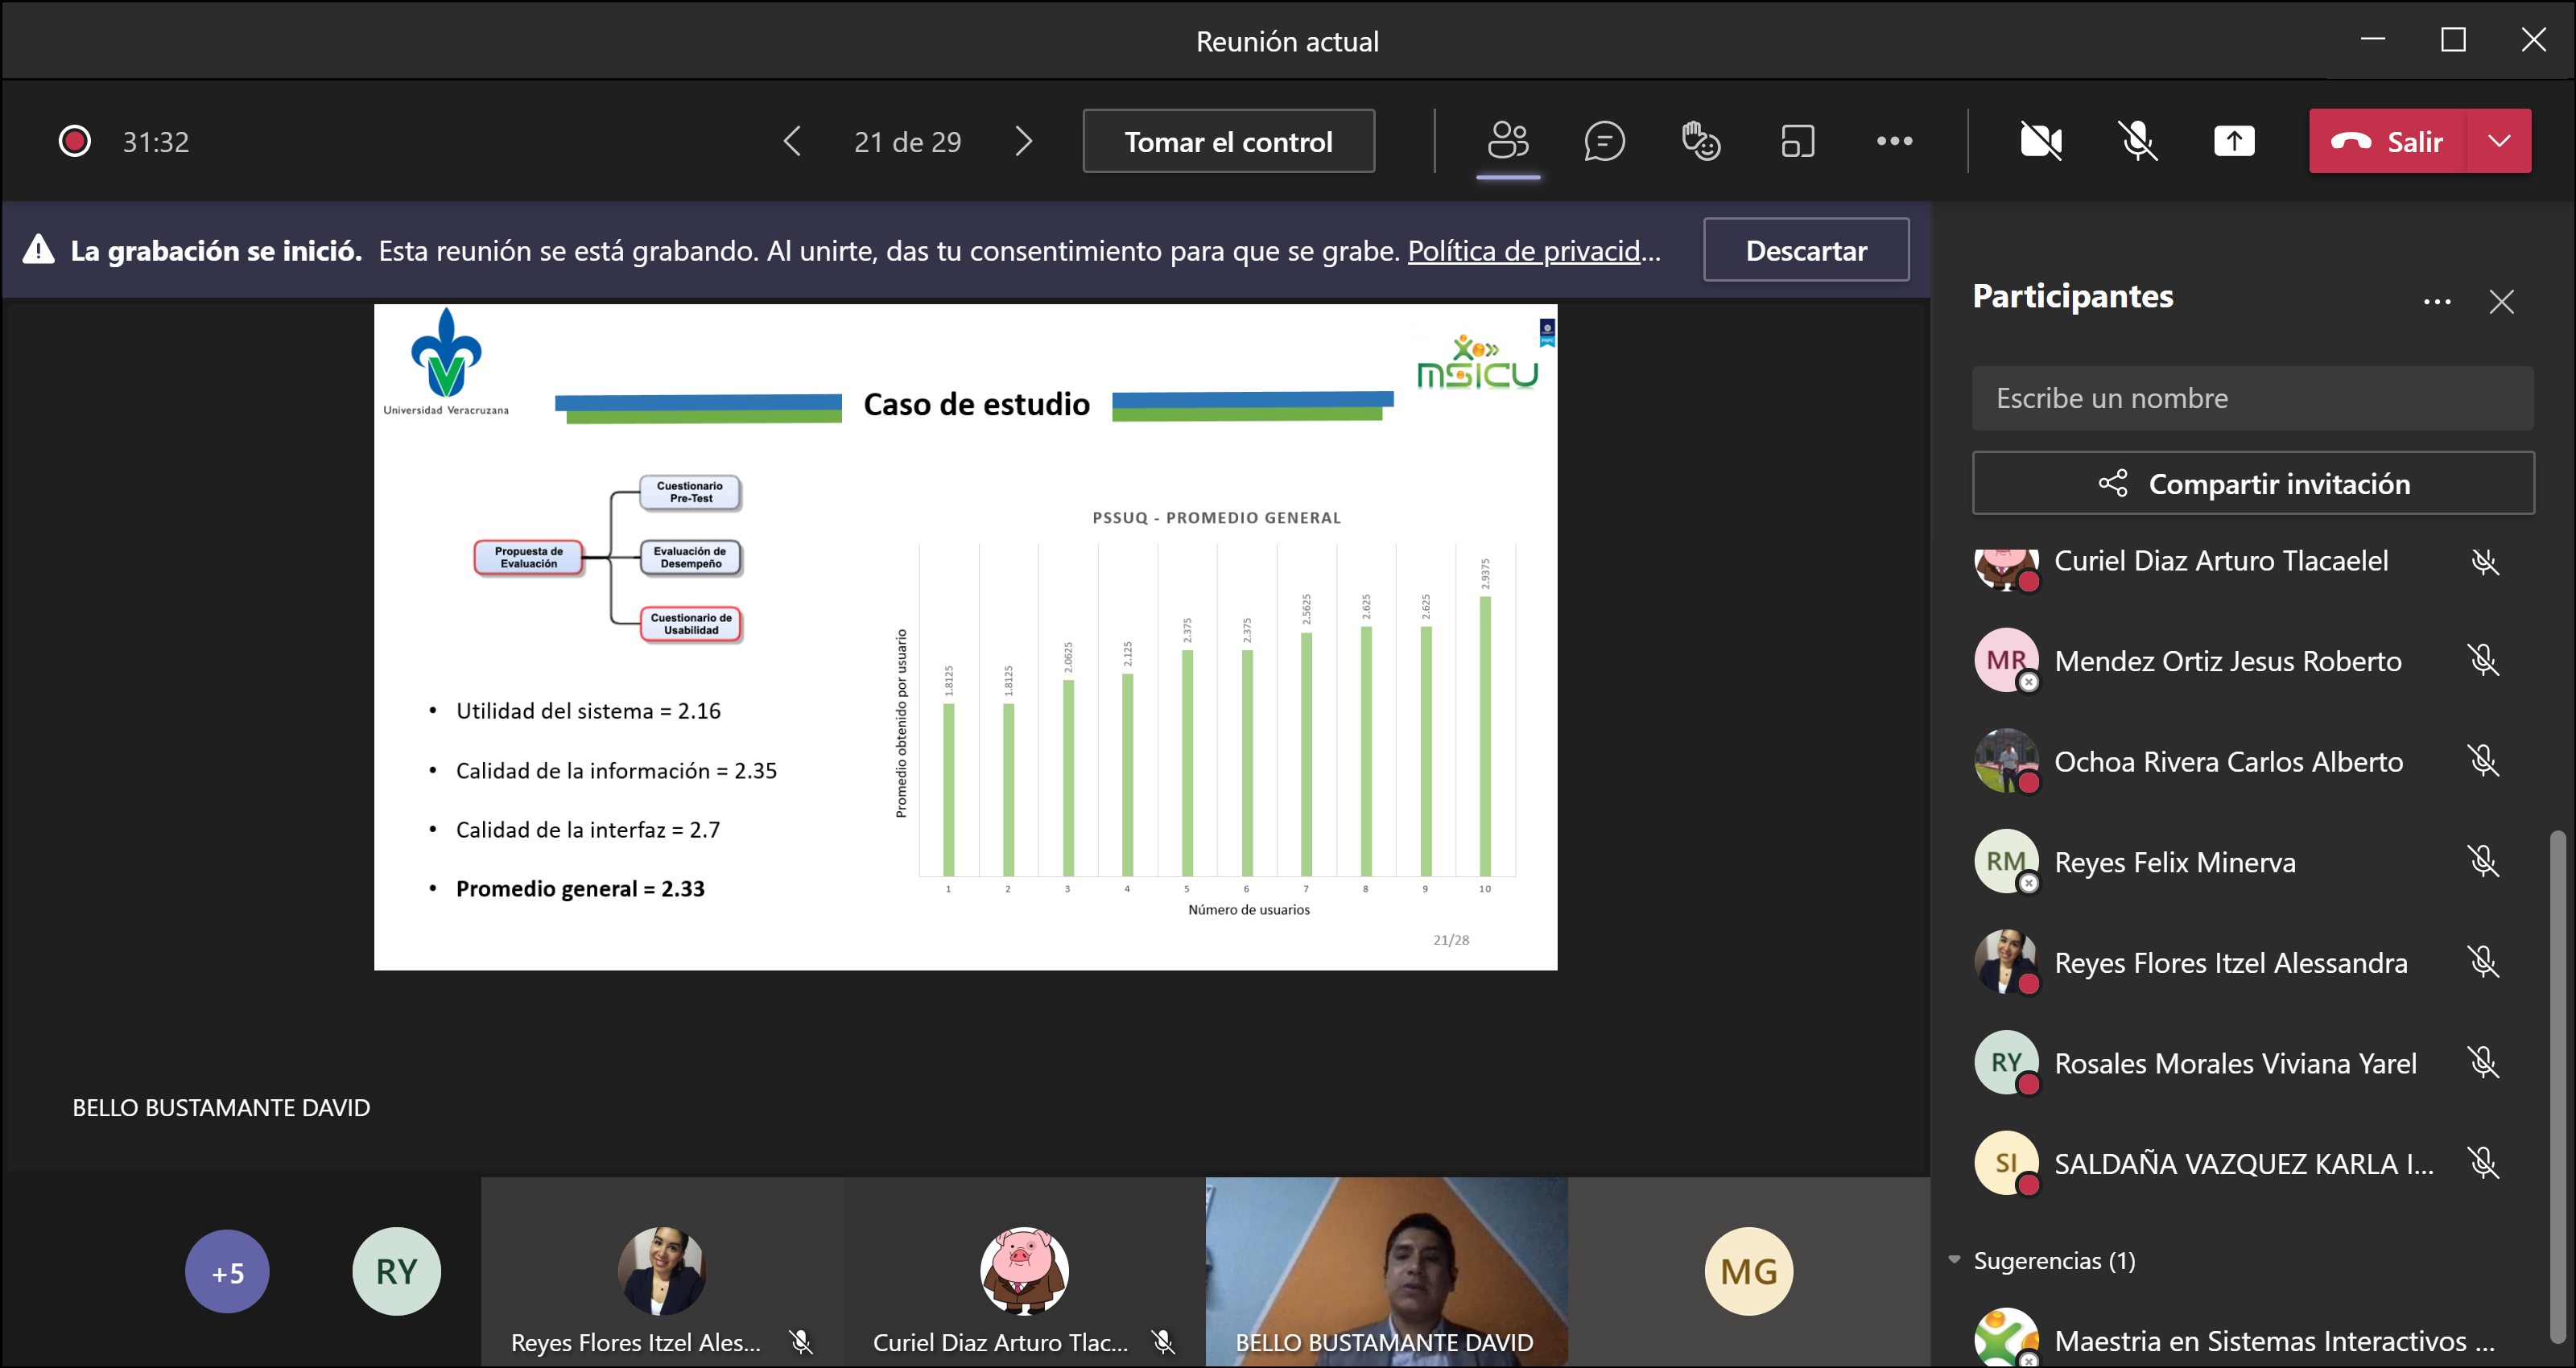Click mute icon for Reyes Felix Minerva

2483,861
